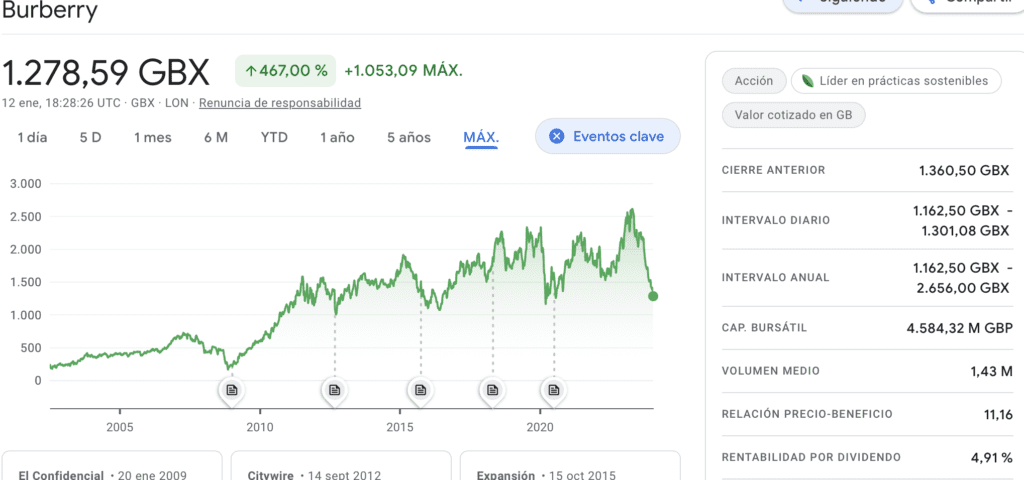The image size is (1024, 480).
Task: Click the Burberry title
Action: pyautogui.click(x=50, y=10)
